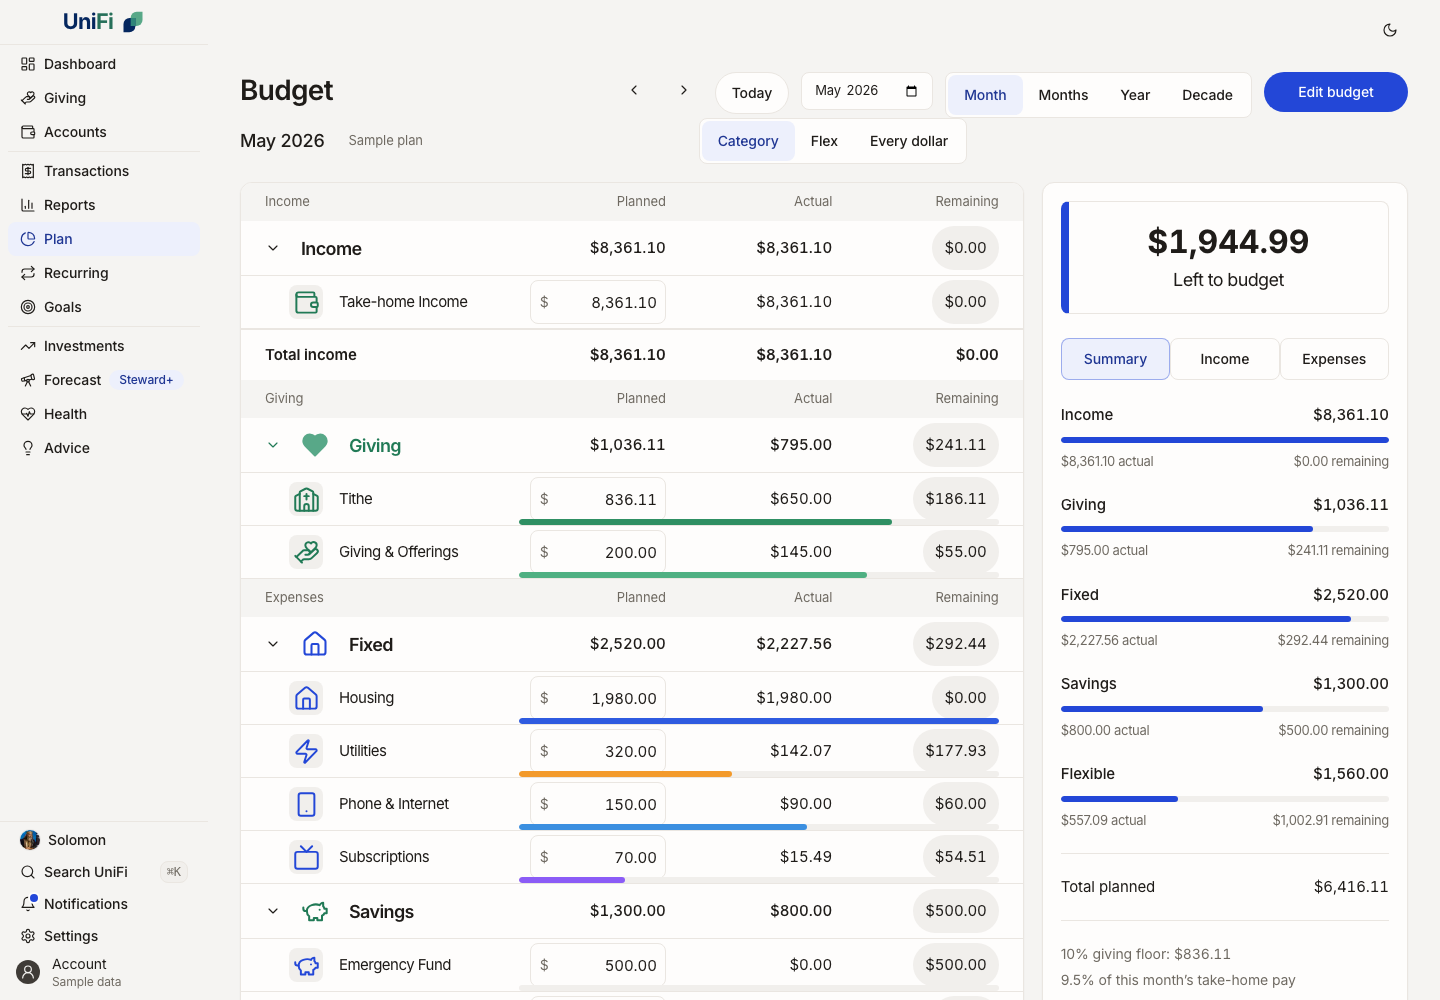Click the Edit budget button
This screenshot has width=1440, height=1000.
coord(1336,92)
